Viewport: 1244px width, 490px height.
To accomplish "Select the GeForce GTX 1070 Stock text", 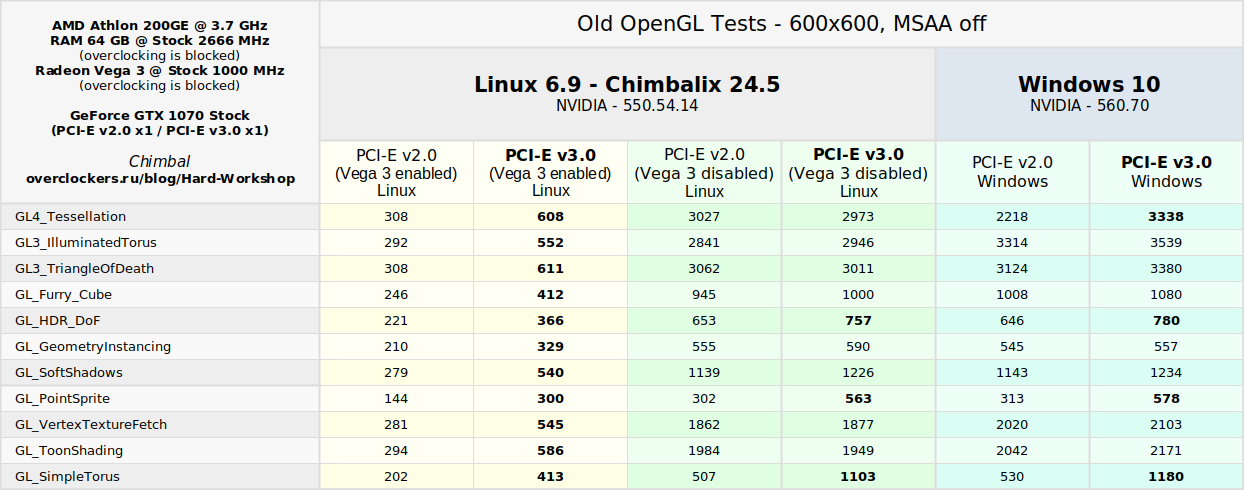I will coord(160,115).
